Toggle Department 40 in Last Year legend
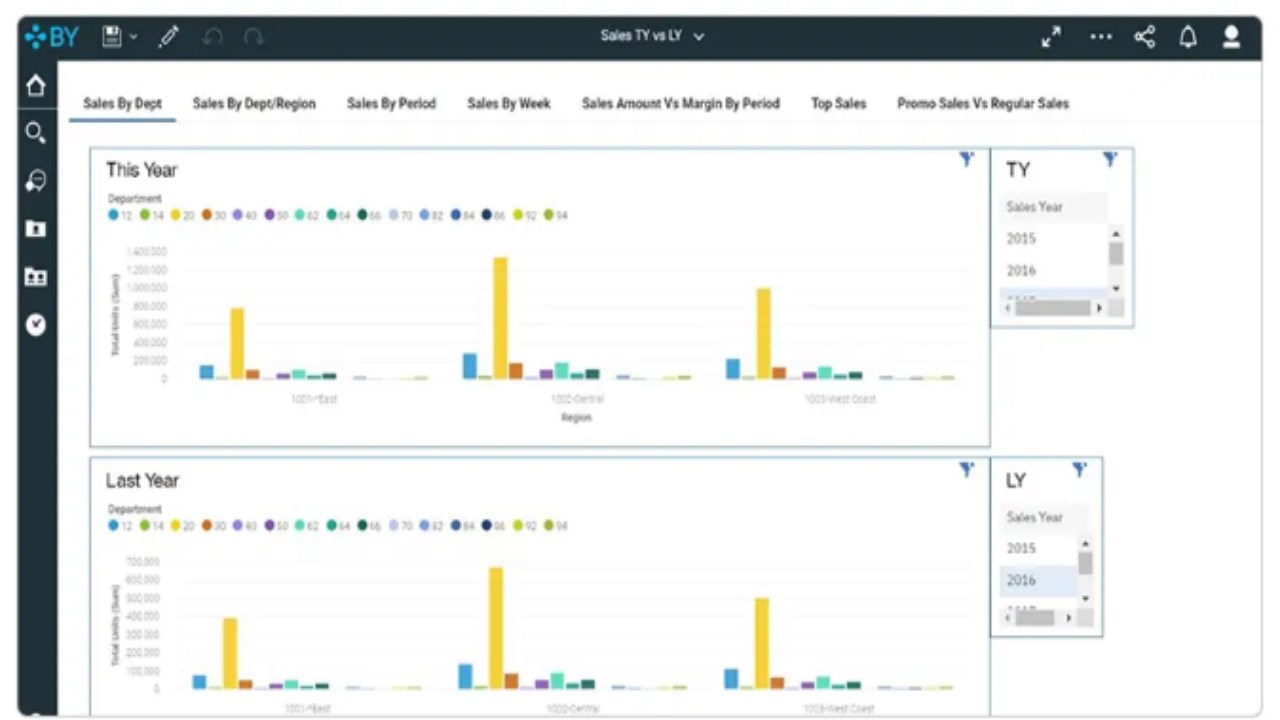 [x=245, y=525]
